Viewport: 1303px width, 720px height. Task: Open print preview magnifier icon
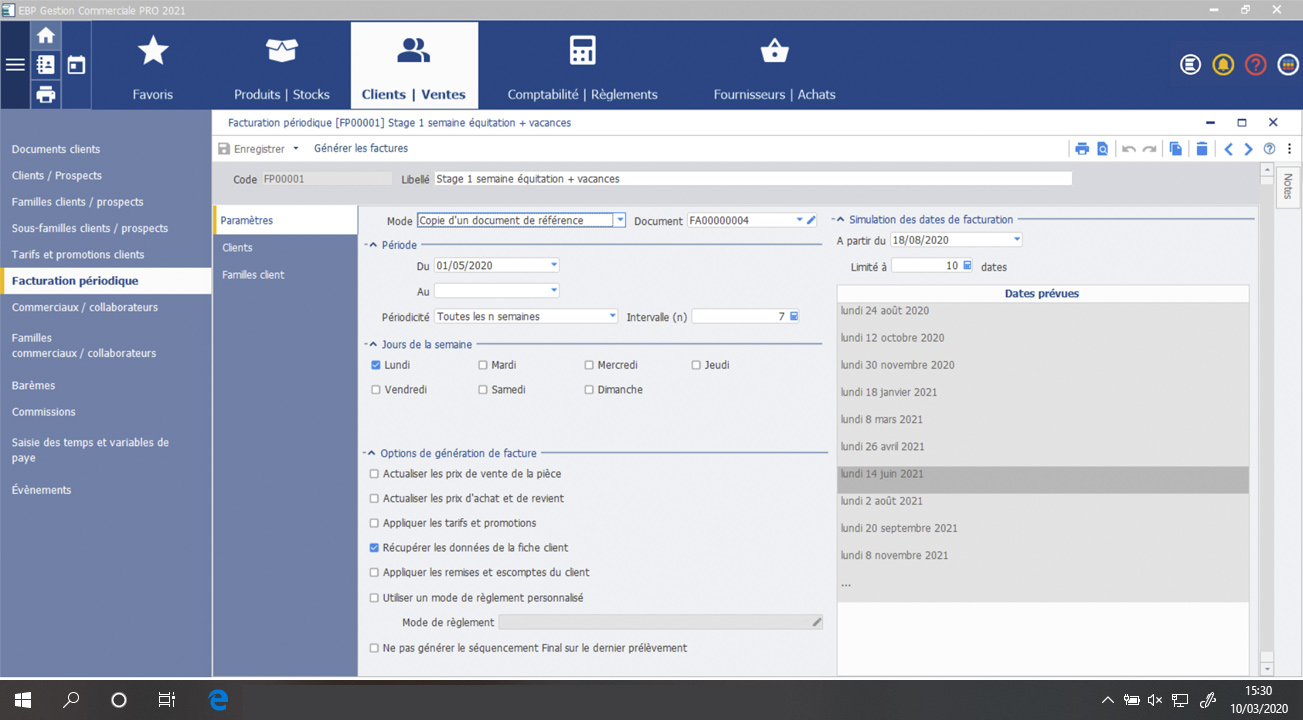(x=1102, y=149)
